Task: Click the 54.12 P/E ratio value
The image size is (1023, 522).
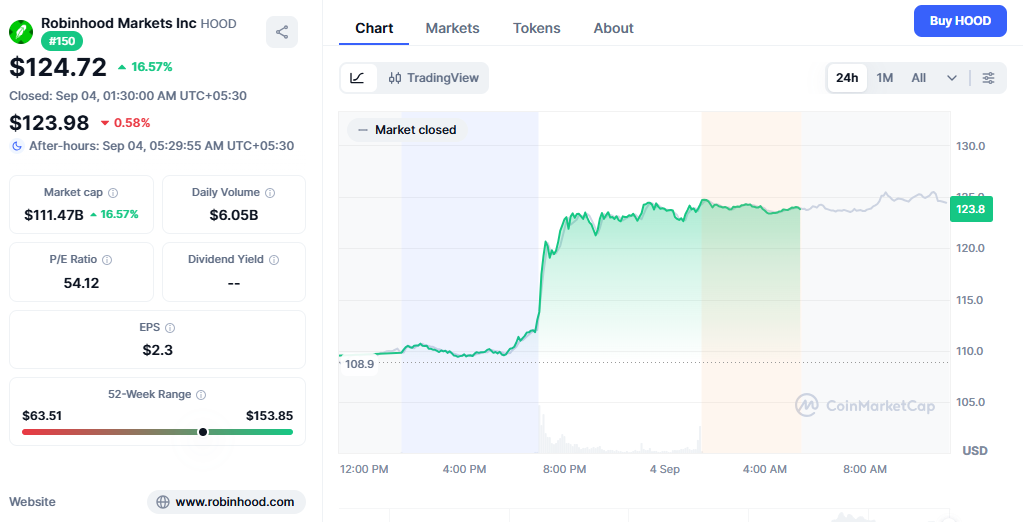Action: (x=82, y=283)
